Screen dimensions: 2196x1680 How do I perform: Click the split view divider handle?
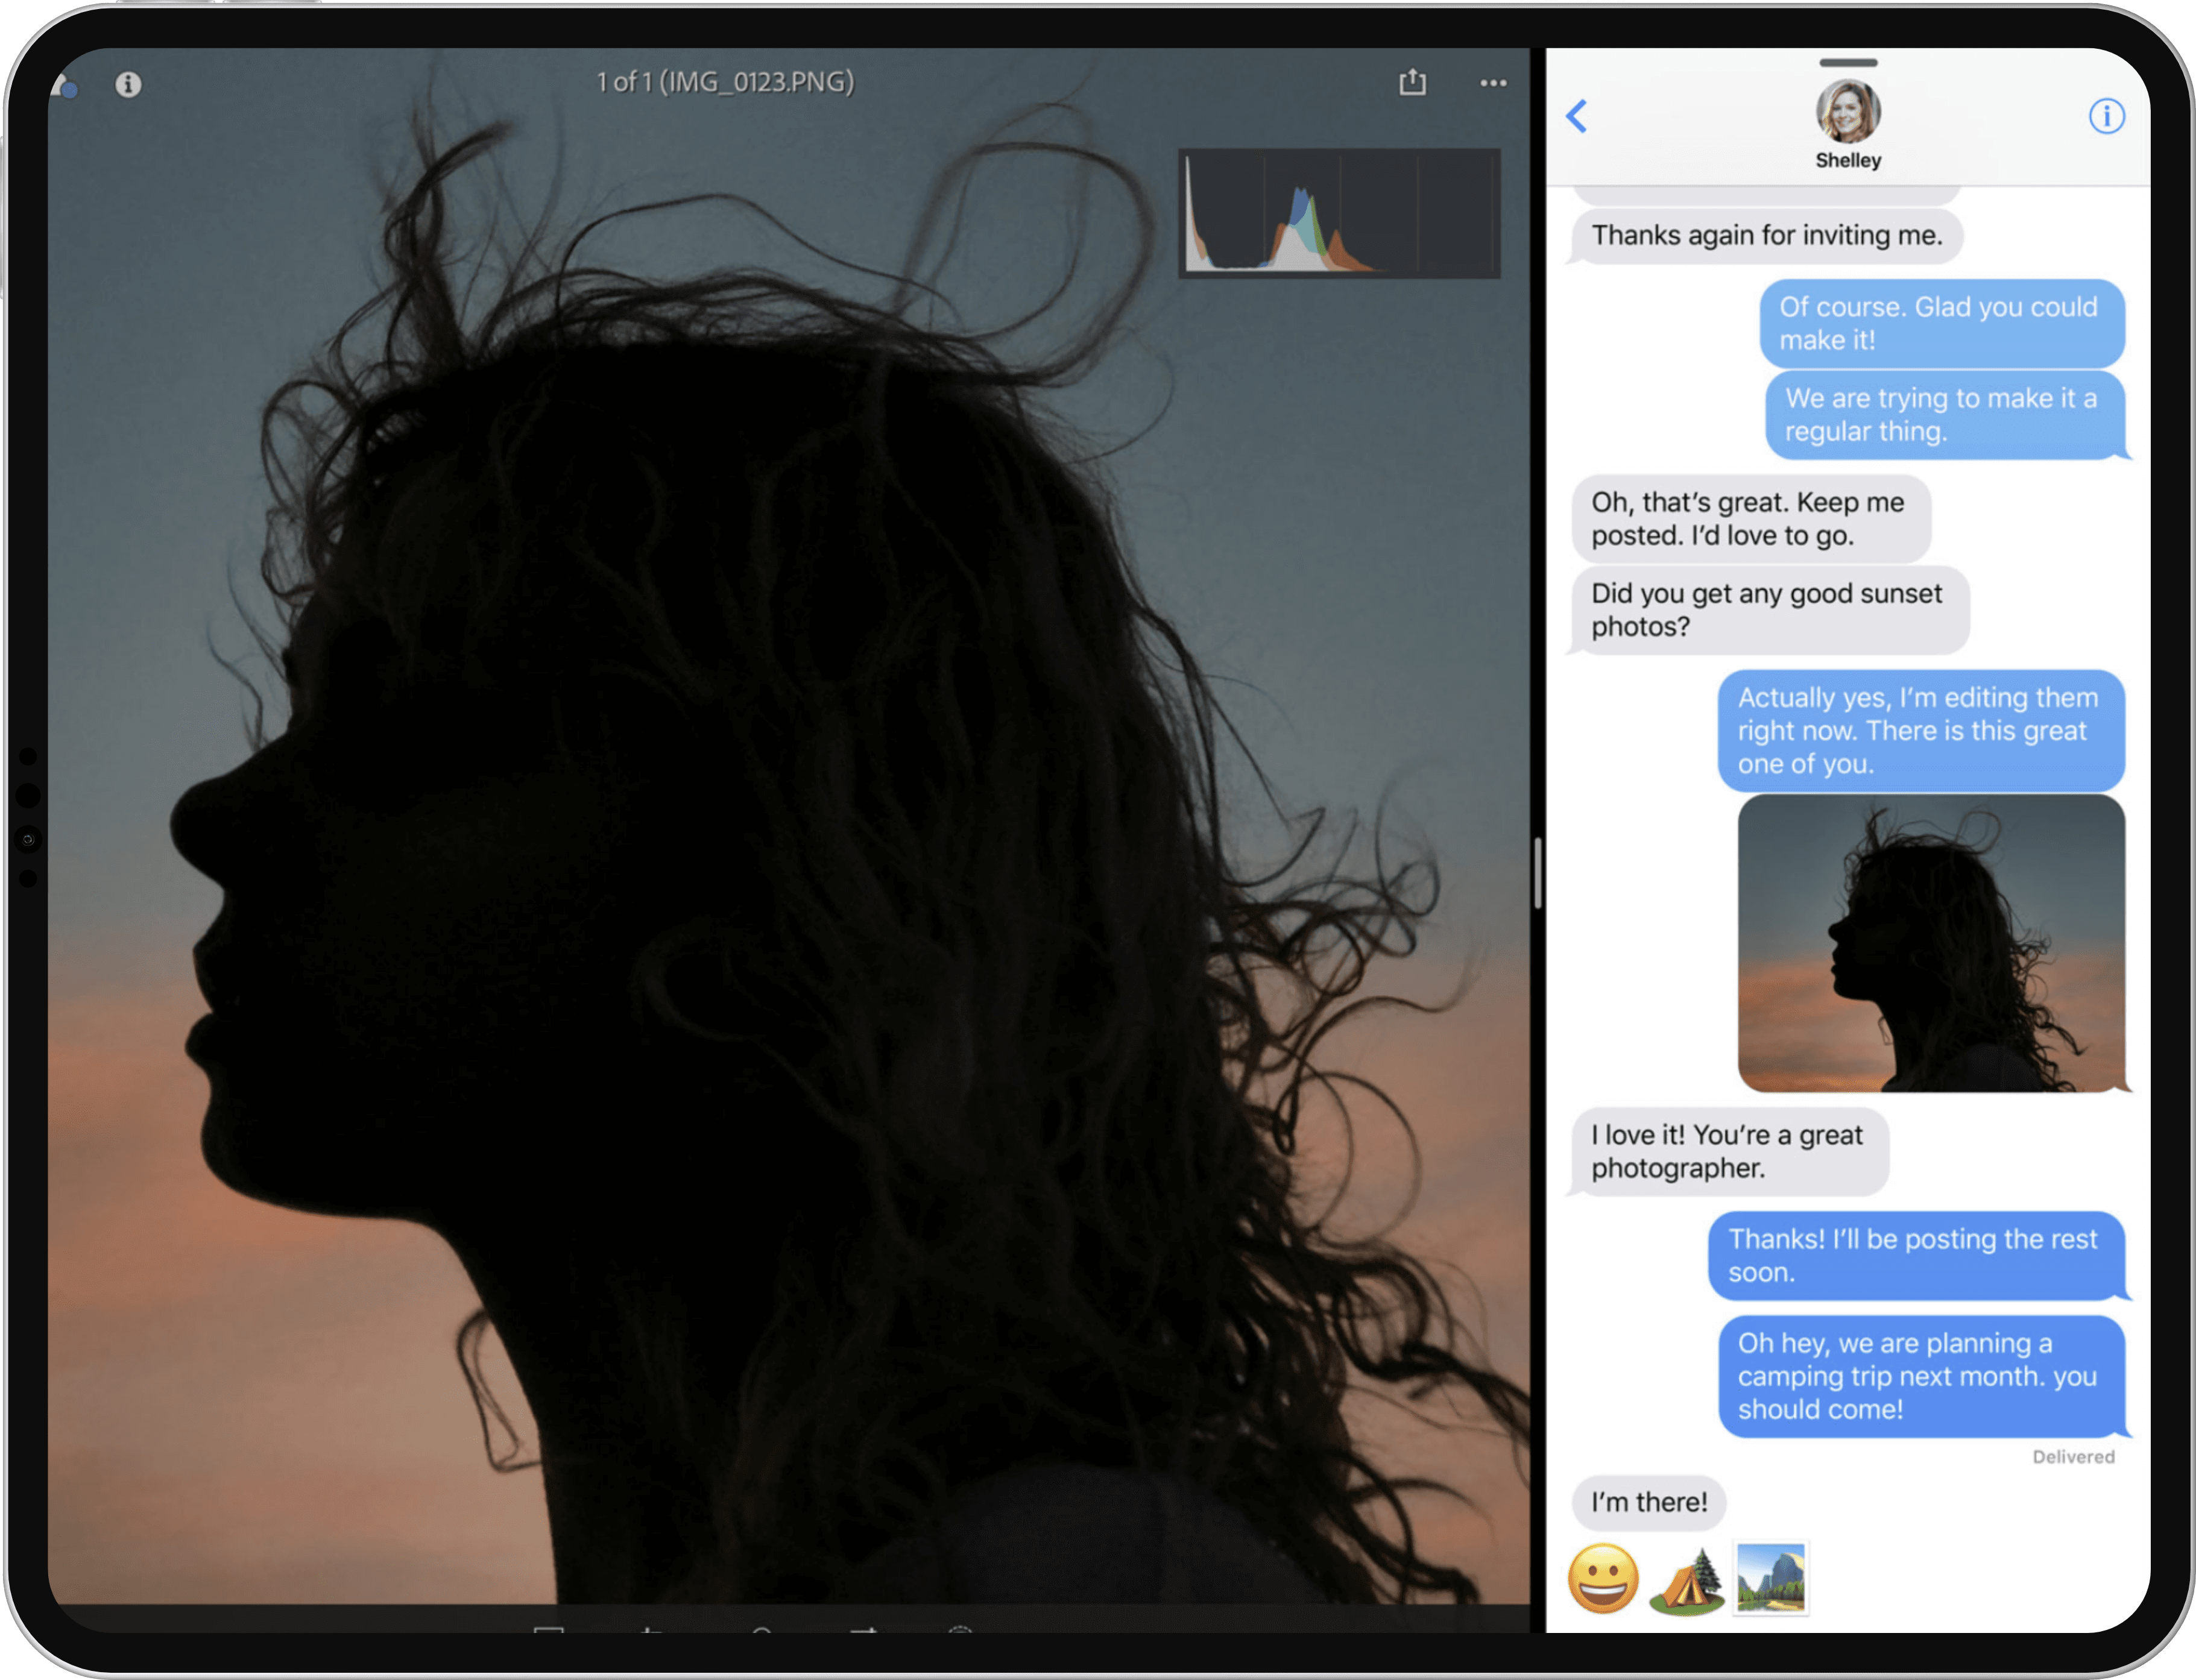tap(1537, 873)
